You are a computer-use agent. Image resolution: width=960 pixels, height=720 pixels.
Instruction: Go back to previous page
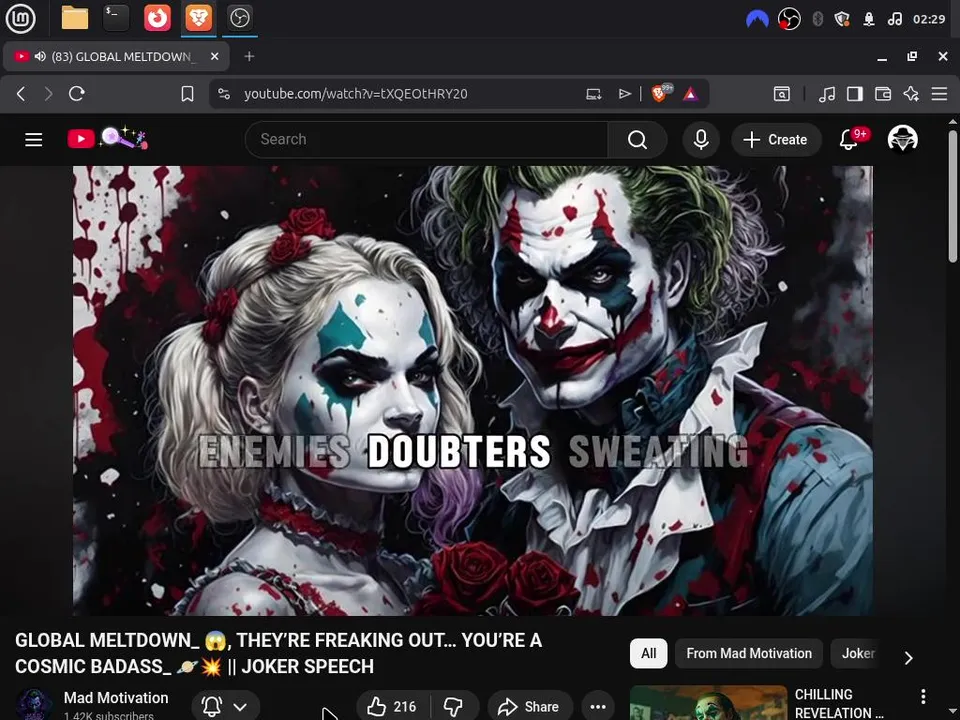21,94
